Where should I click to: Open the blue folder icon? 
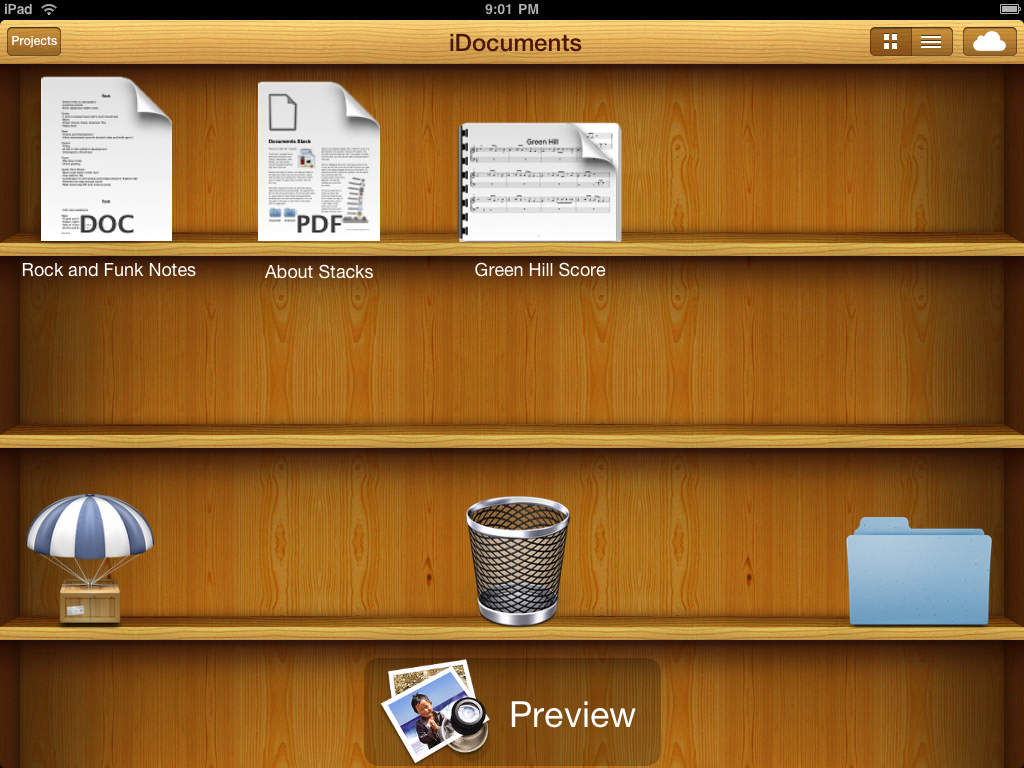[919, 571]
